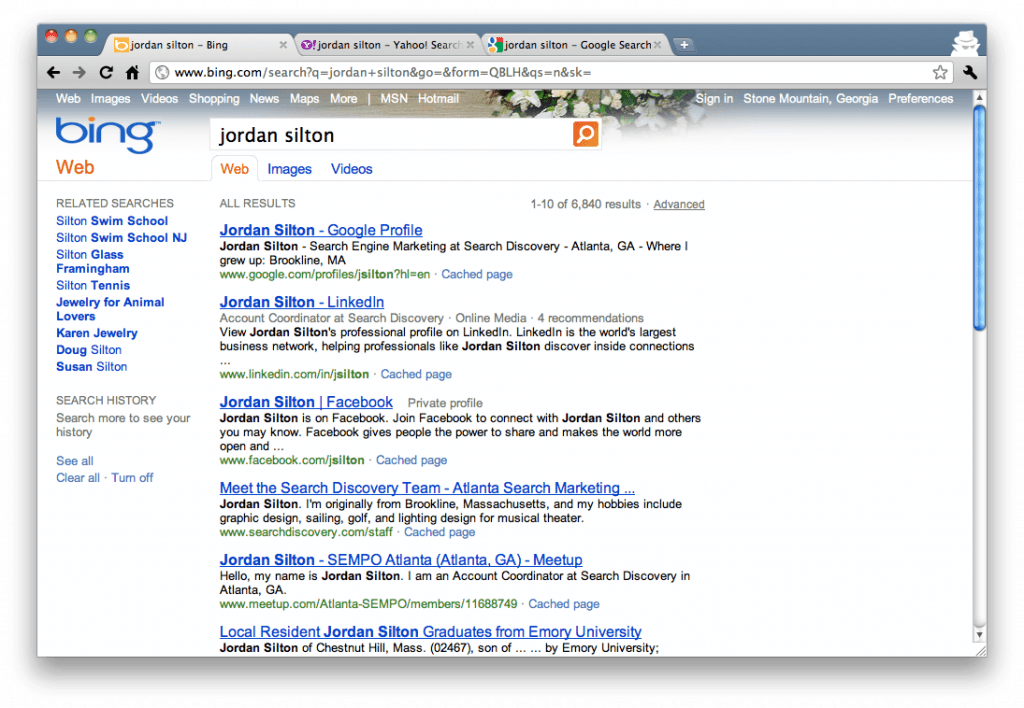View Cached page for LinkedIn result

pyautogui.click(x=416, y=374)
